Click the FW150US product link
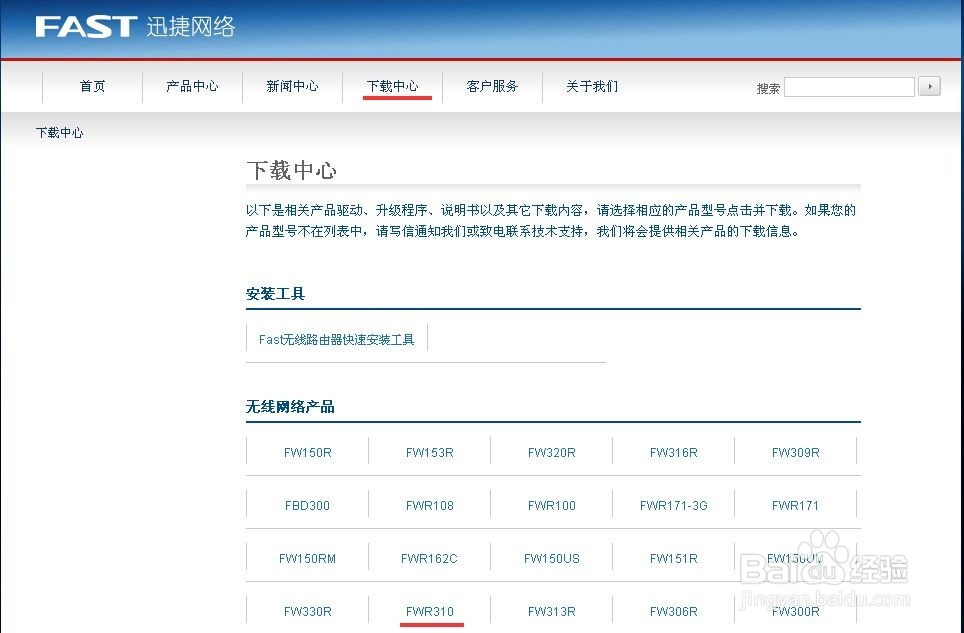This screenshot has height=633, width=964. [551, 558]
